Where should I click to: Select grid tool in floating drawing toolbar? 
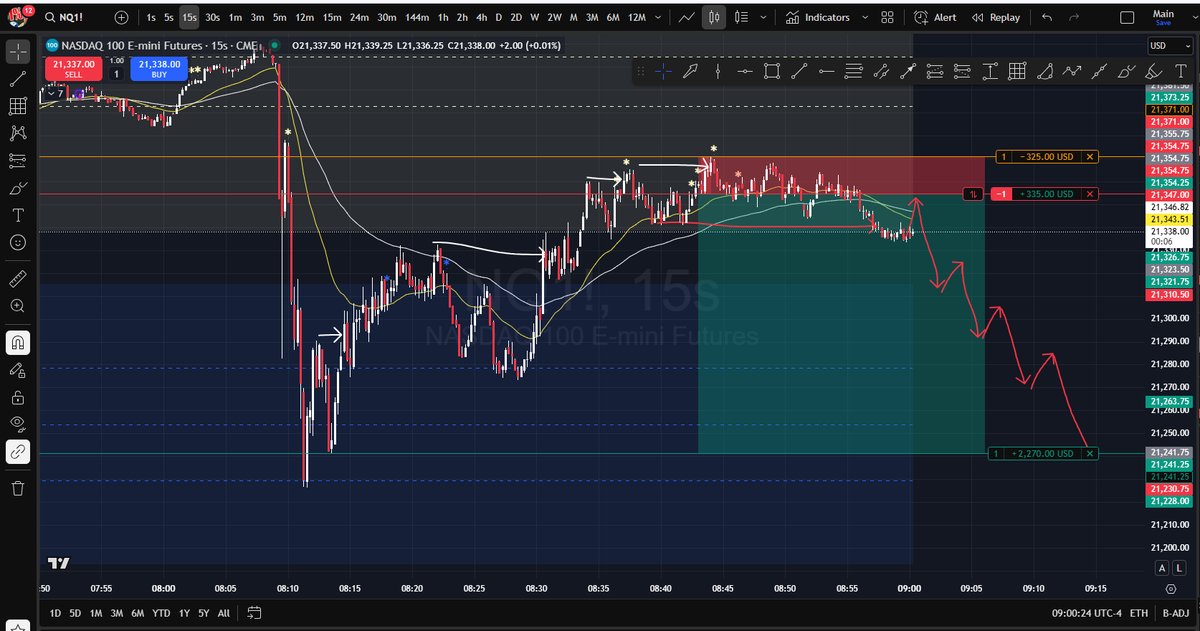(1017, 71)
